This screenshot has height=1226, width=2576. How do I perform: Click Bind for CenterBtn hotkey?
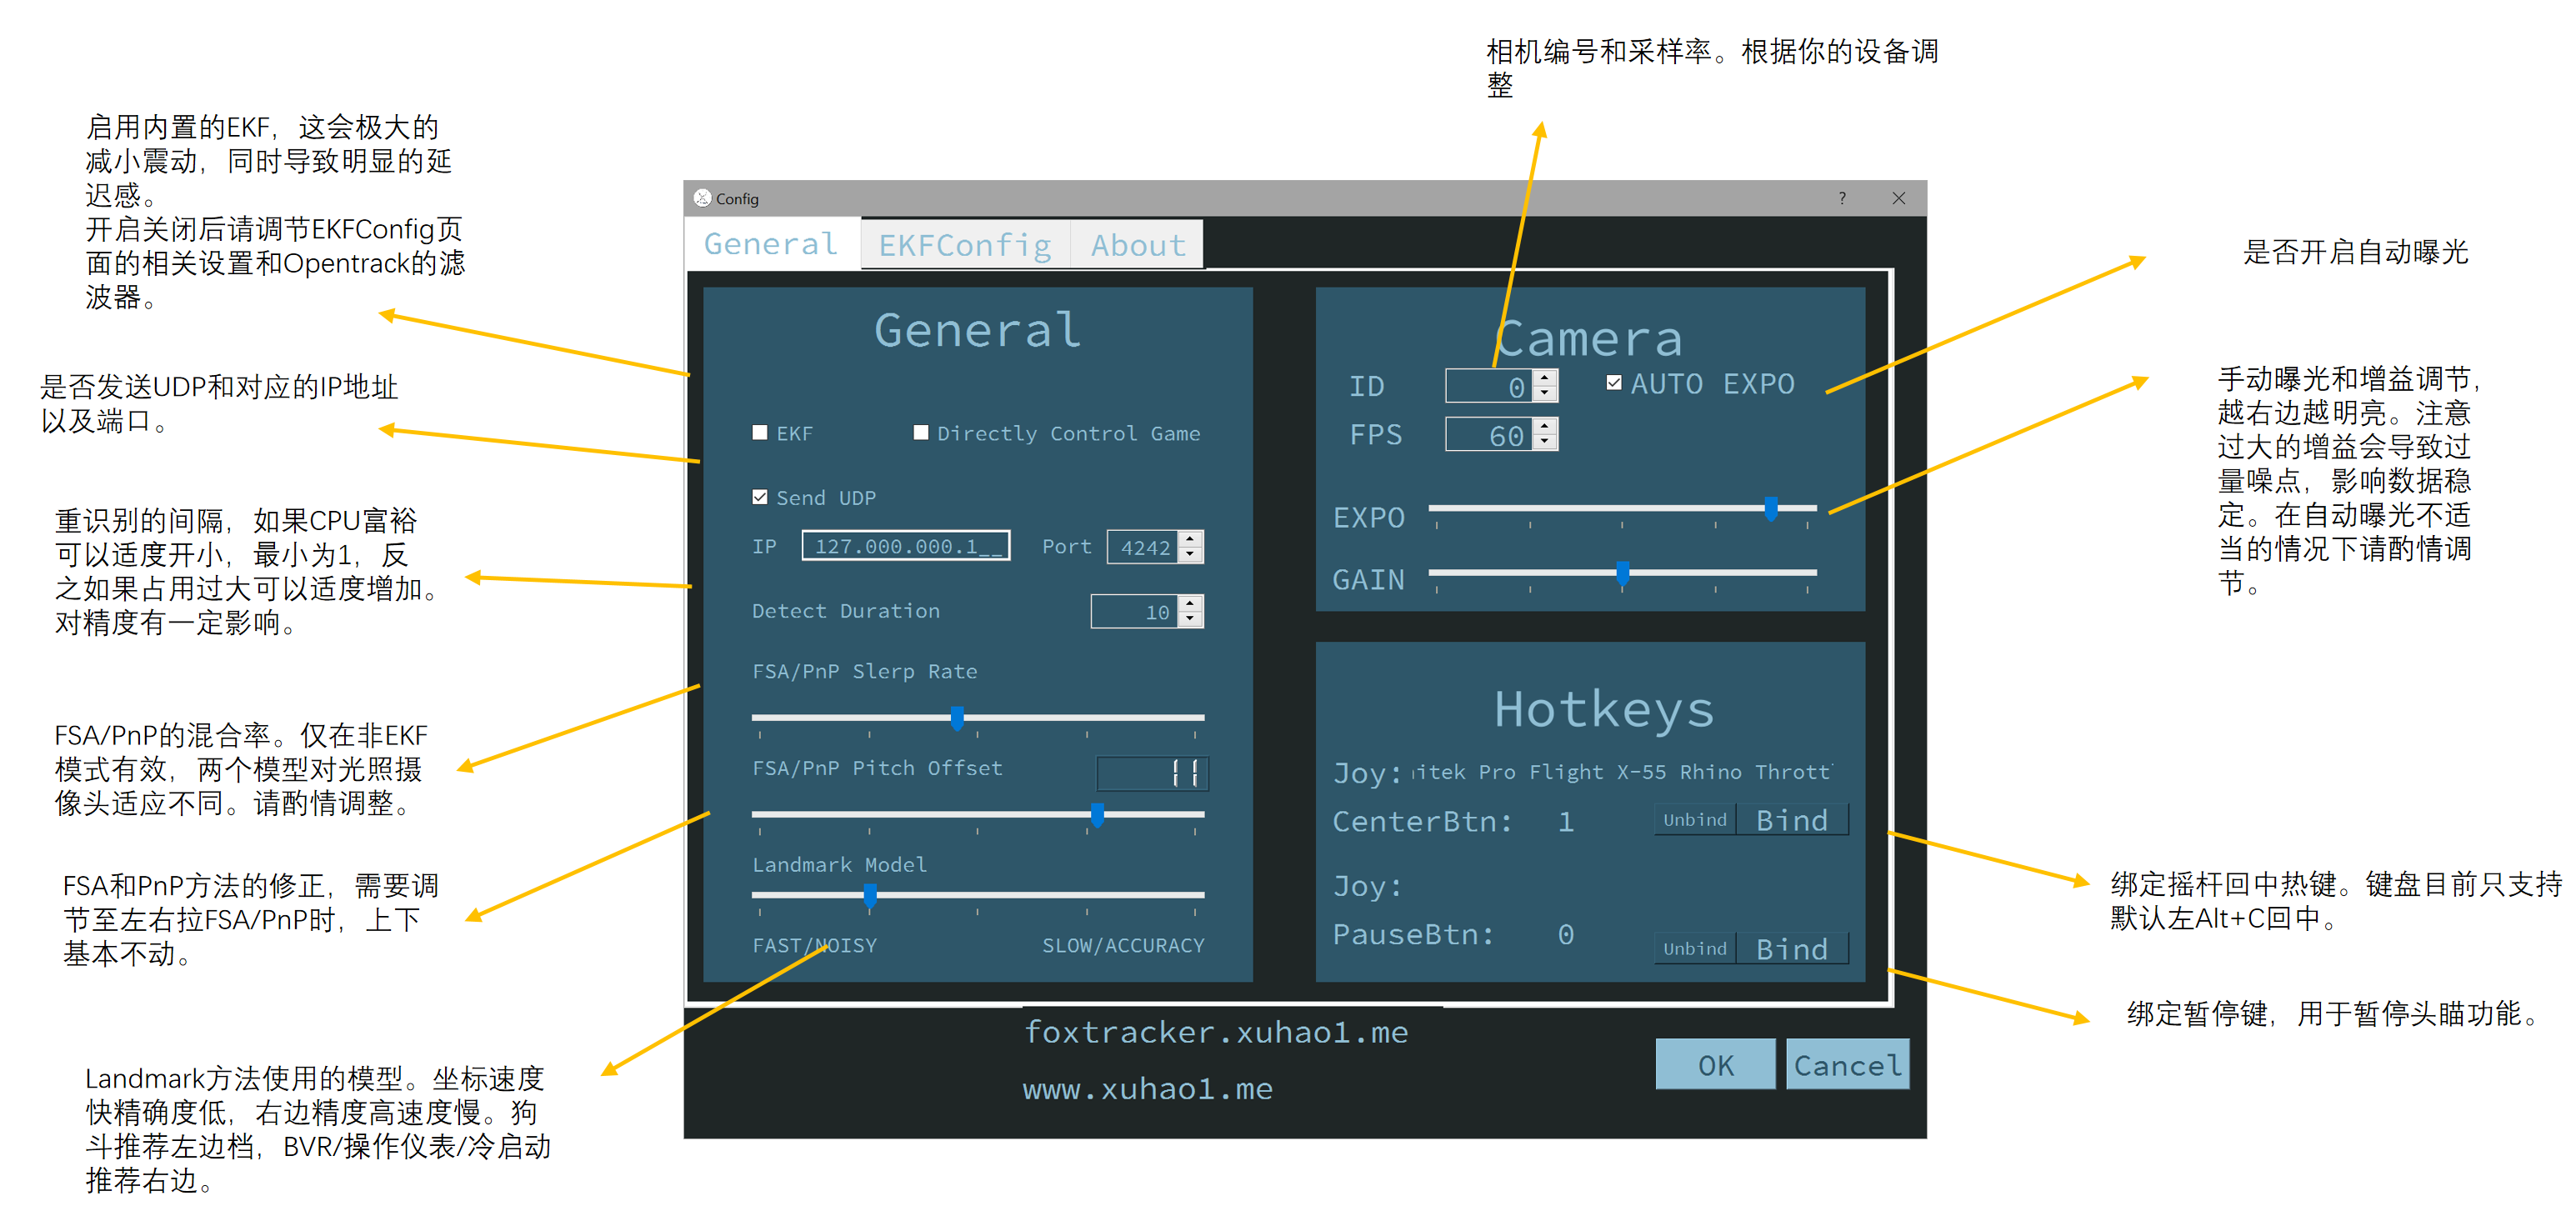1791,820
